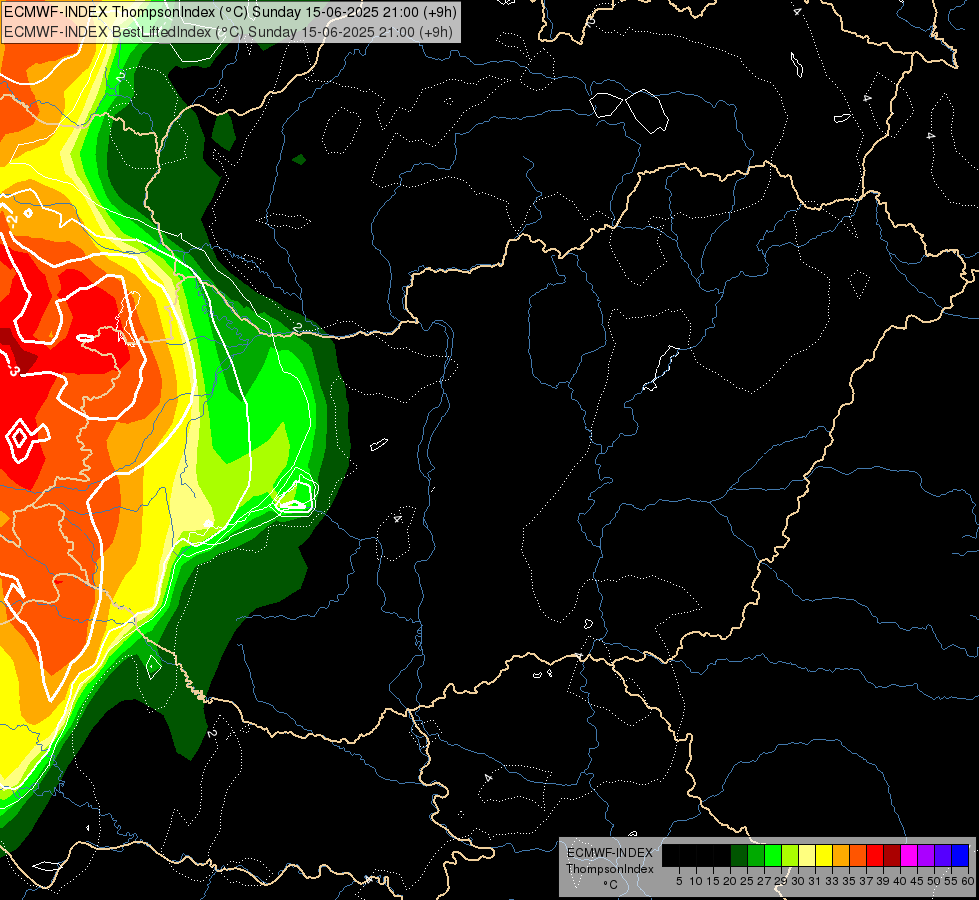Select the dark red 39-40 legend swatch

point(892,855)
